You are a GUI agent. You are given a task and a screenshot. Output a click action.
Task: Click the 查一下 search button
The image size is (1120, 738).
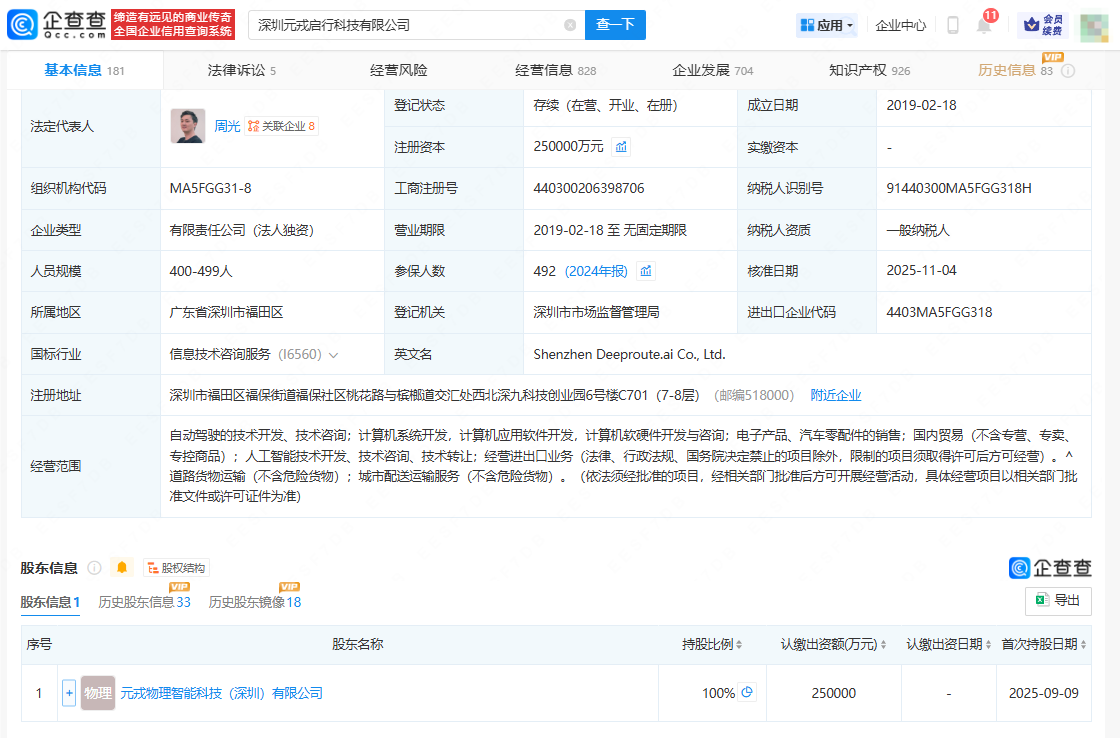coord(615,25)
